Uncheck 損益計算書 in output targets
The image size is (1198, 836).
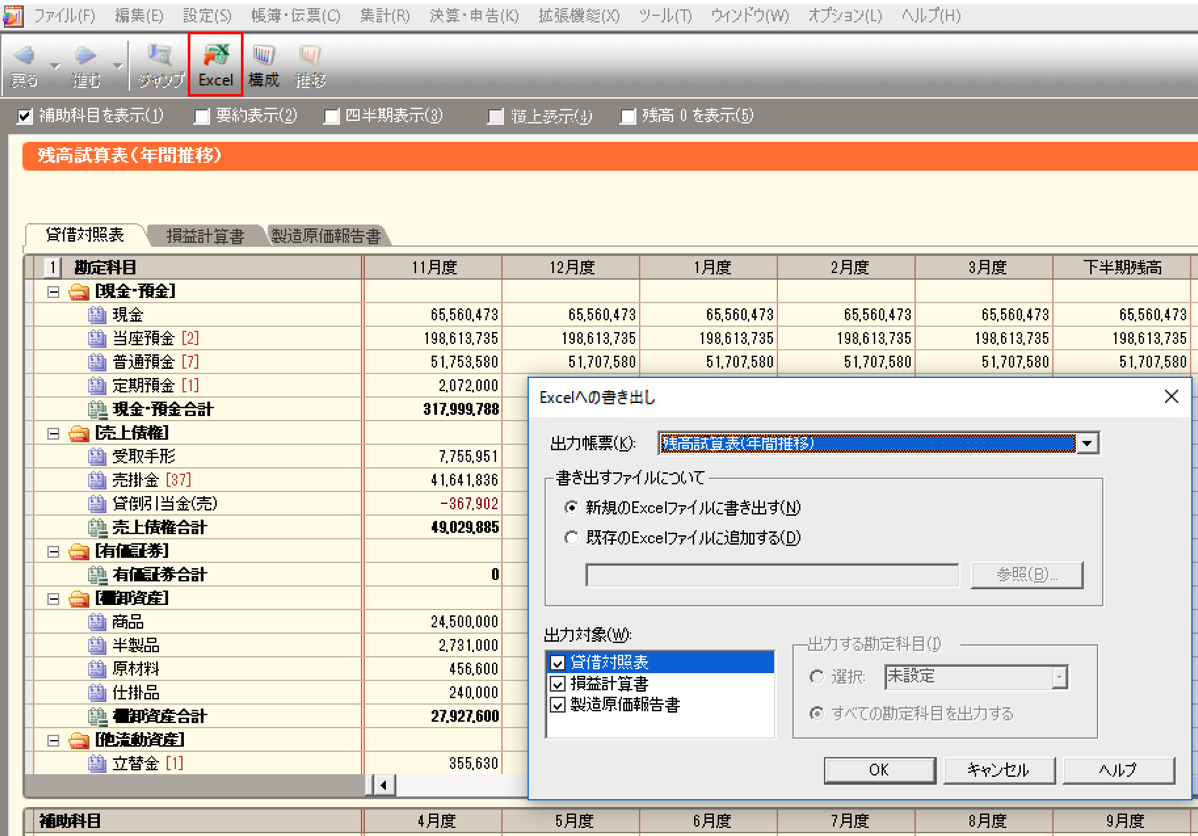pyautogui.click(x=558, y=684)
